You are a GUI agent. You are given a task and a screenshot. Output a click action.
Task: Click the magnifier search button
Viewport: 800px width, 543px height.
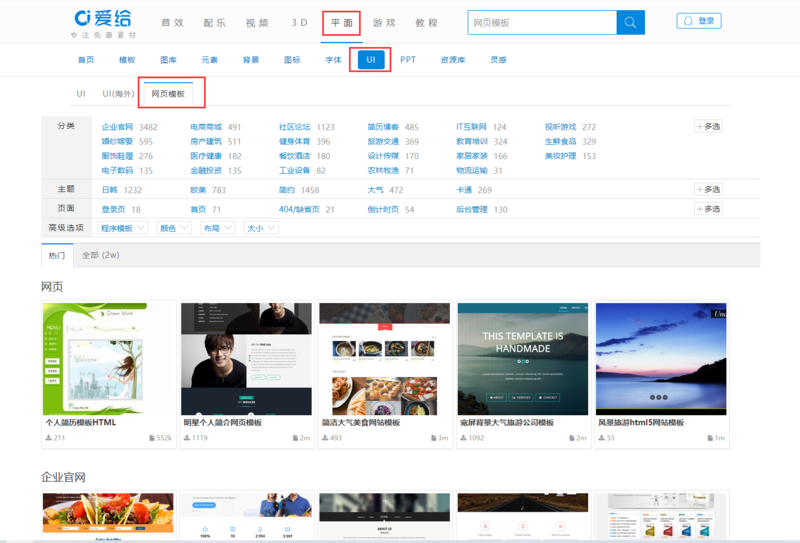pyautogui.click(x=631, y=22)
